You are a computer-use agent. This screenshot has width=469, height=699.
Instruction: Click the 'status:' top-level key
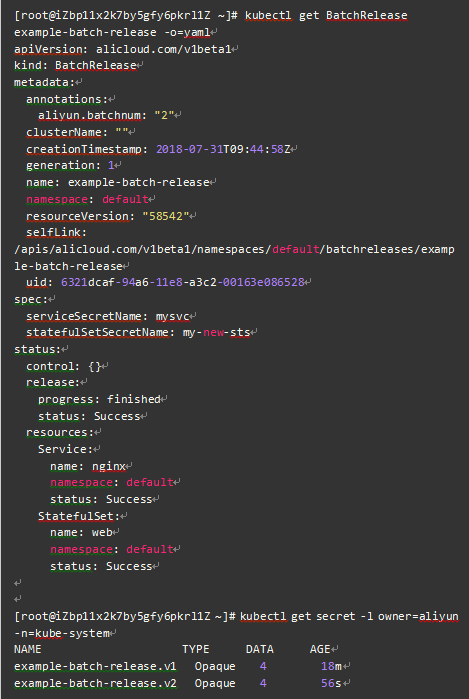tap(37, 350)
